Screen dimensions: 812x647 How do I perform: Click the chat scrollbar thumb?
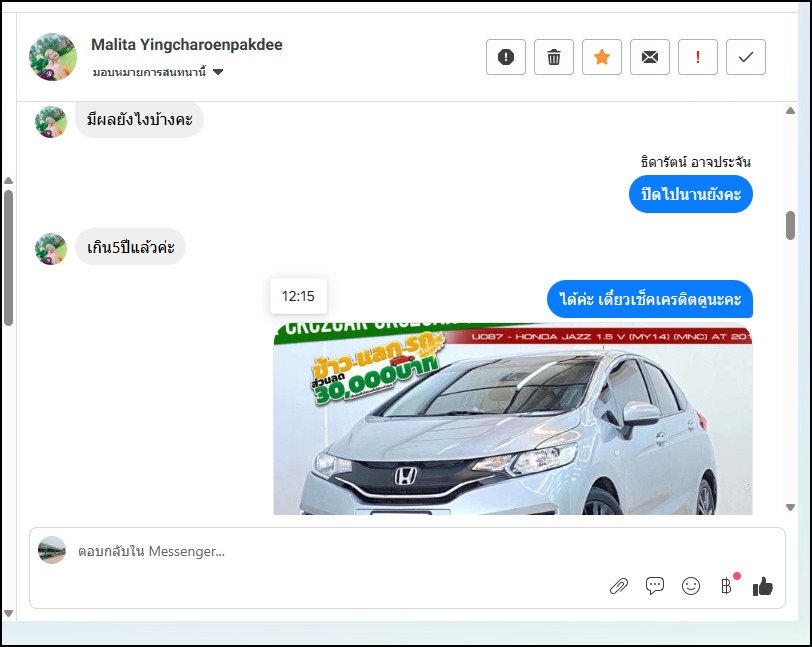click(790, 225)
